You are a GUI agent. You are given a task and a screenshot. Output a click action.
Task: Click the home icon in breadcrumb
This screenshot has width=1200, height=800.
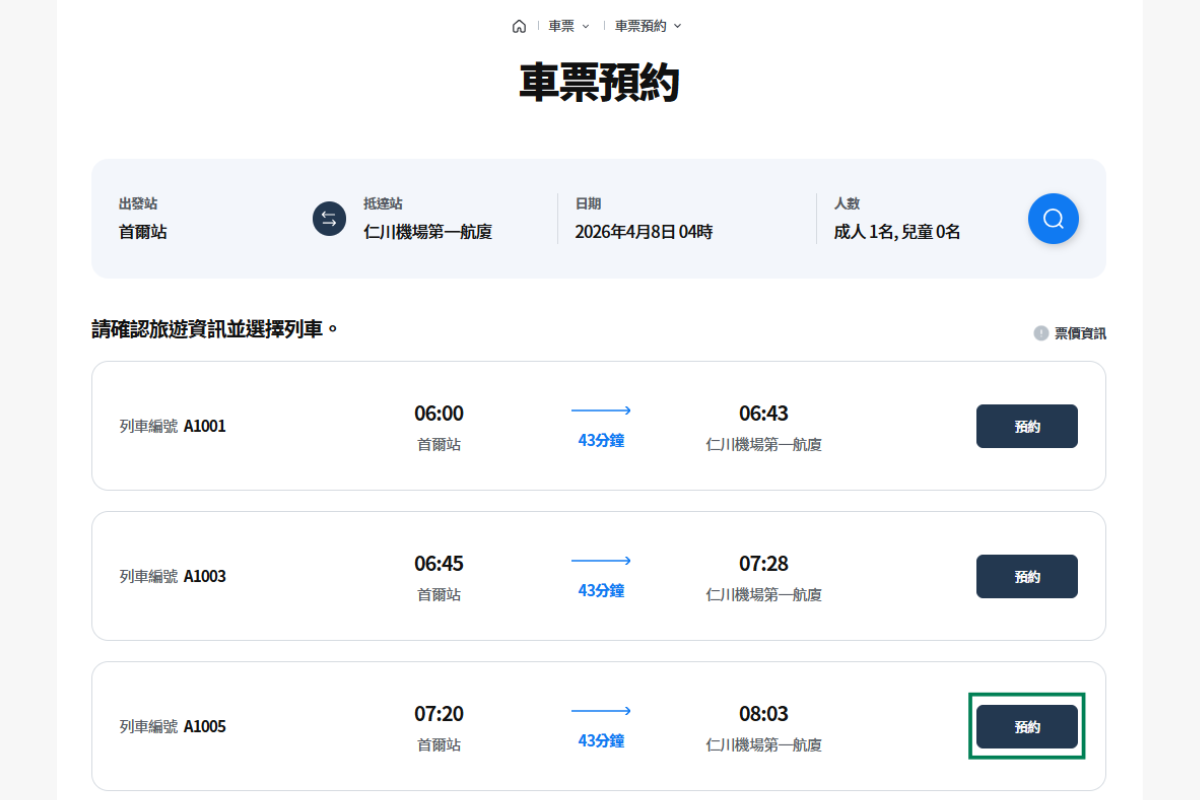[x=518, y=26]
